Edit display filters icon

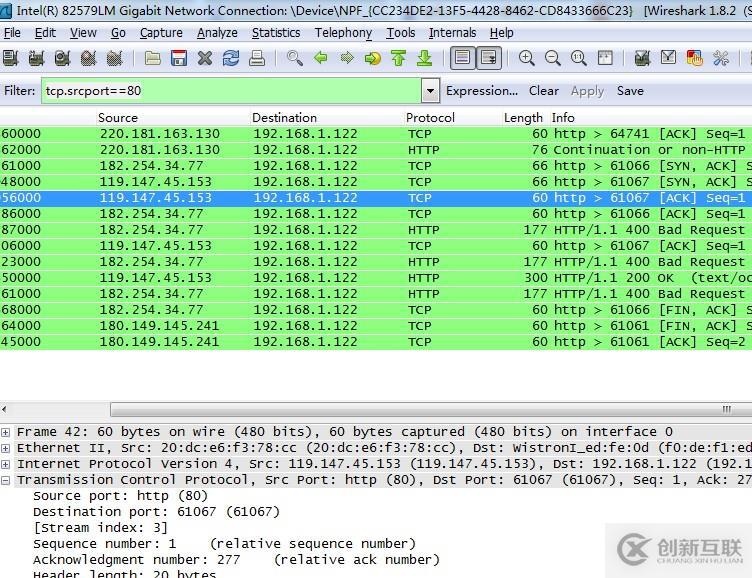pos(668,58)
